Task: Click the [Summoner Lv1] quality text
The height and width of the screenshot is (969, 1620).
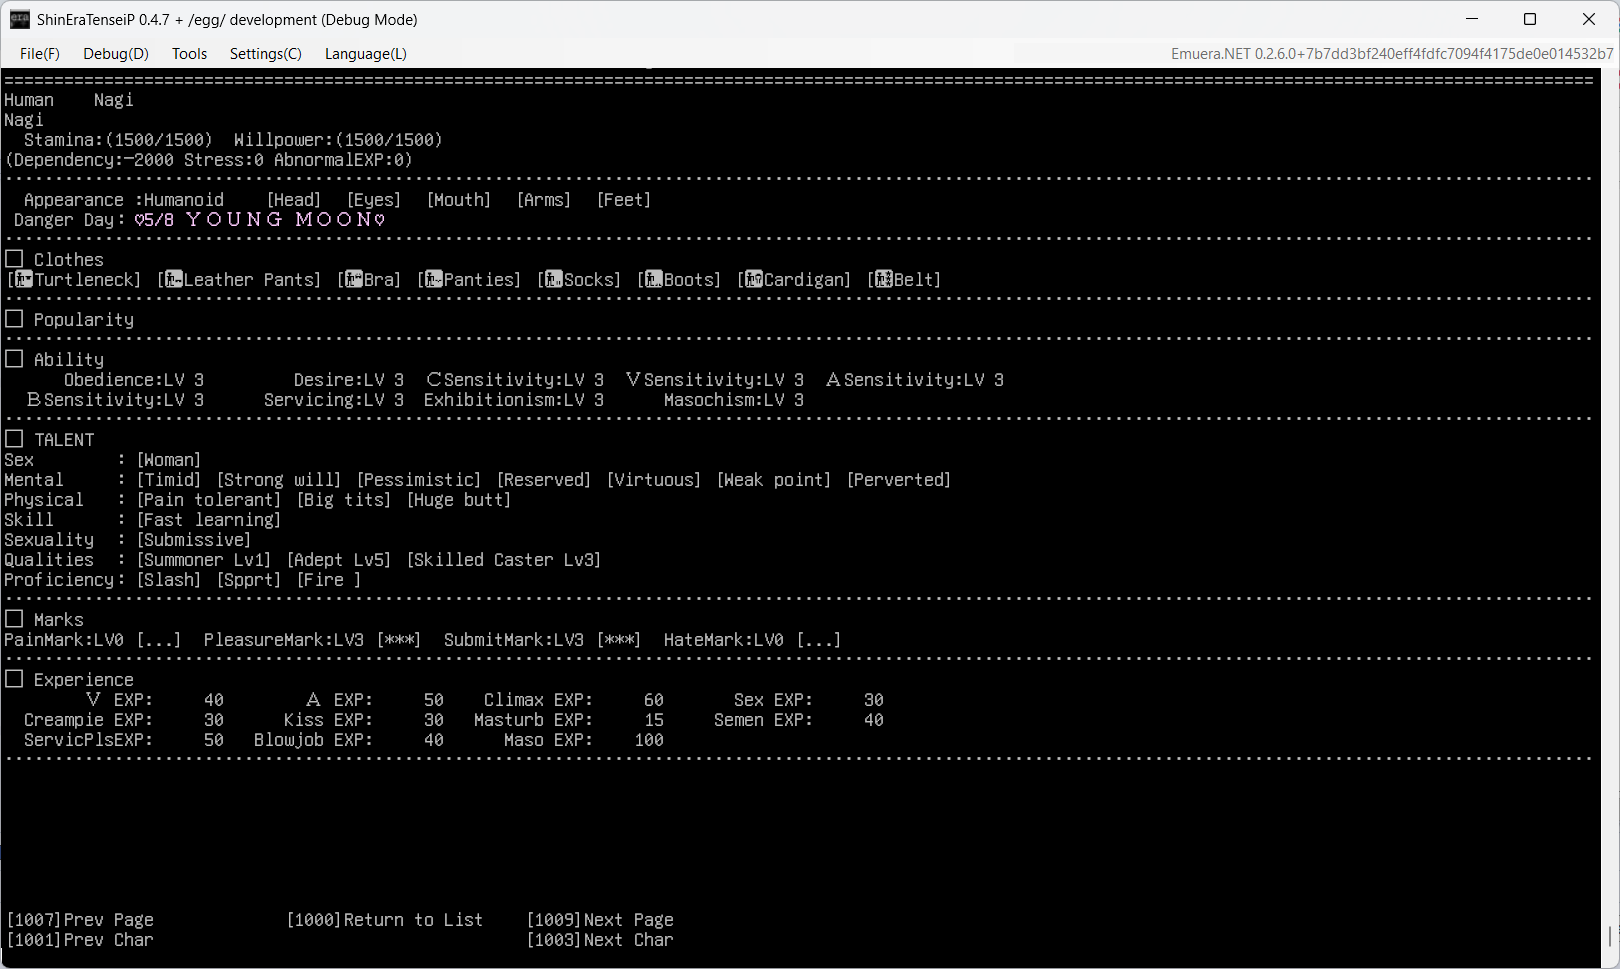Action: click(204, 560)
